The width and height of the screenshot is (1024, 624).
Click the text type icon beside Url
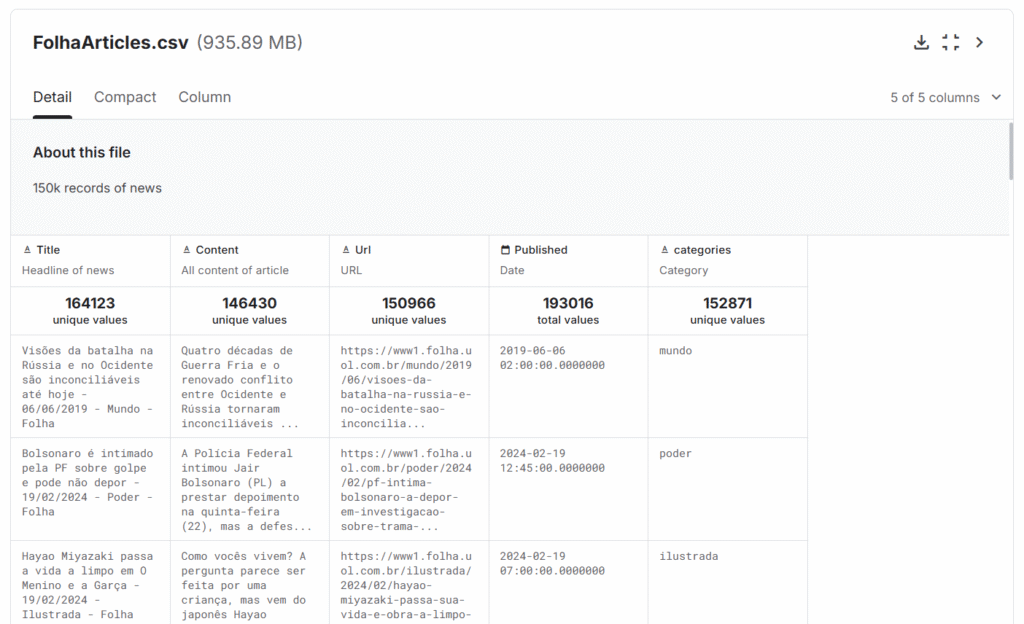345,250
